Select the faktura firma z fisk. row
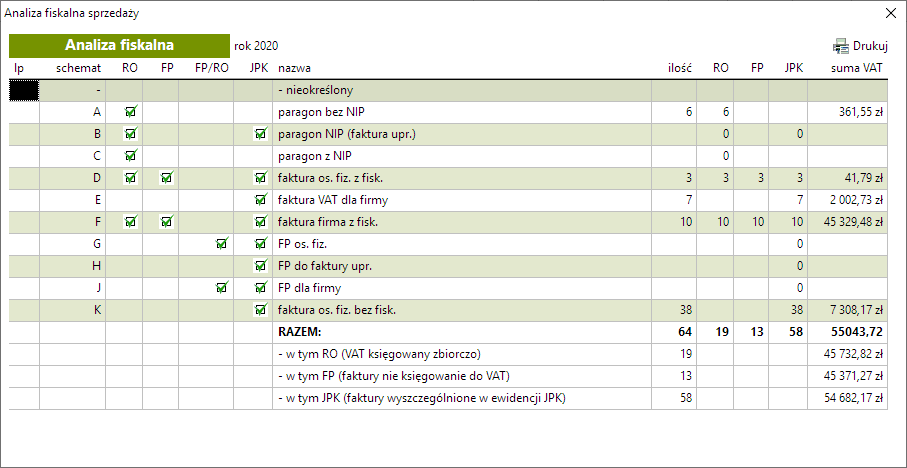 448,222
